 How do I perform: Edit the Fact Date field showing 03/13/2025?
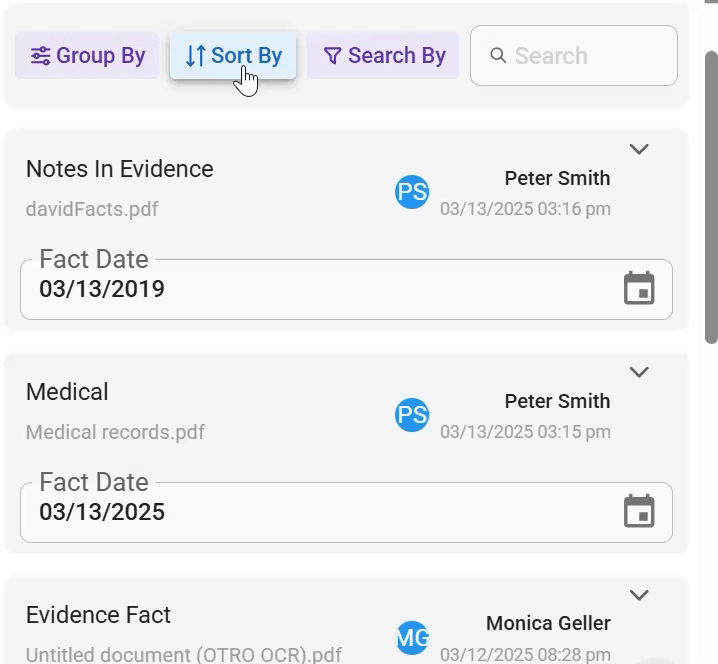[346, 512]
